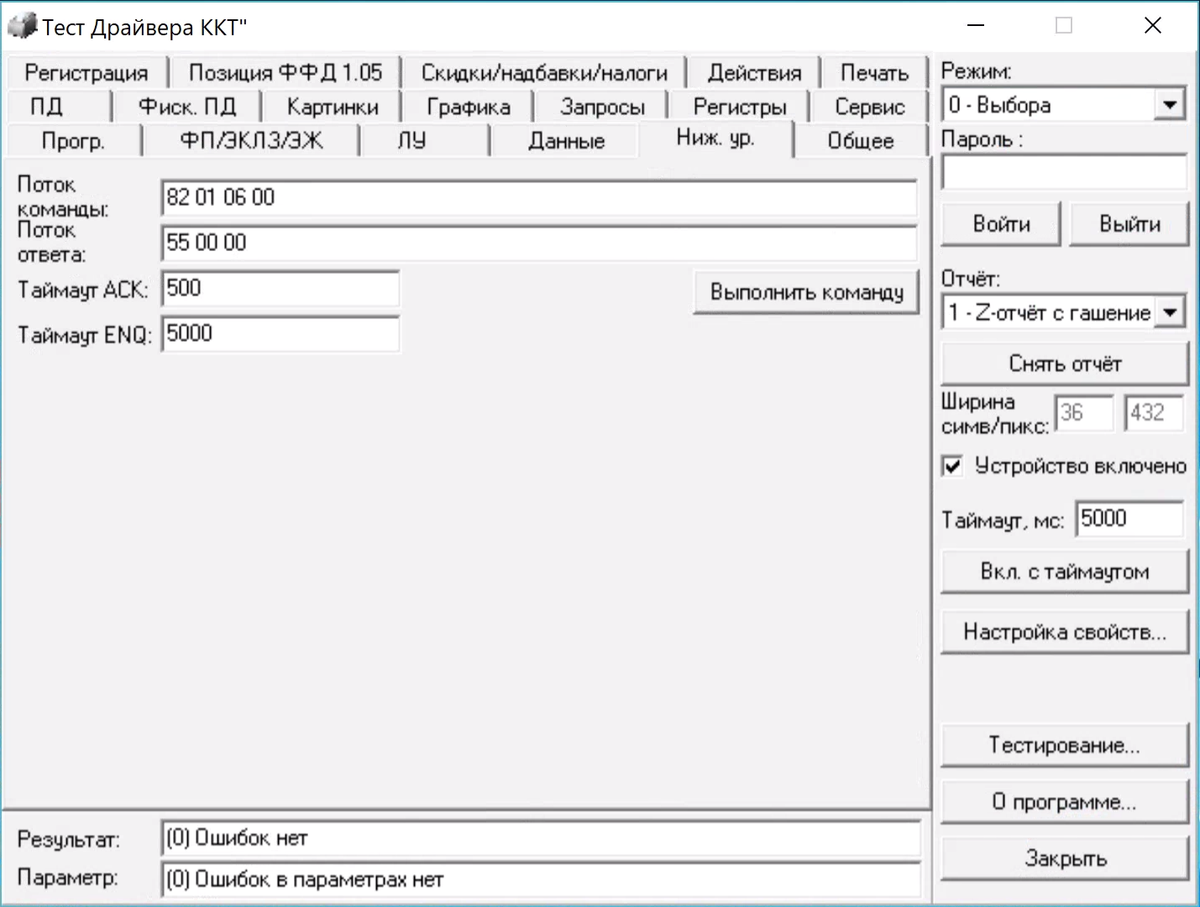
Task: Select the Фиск. ПД tab
Action: [x=187, y=107]
